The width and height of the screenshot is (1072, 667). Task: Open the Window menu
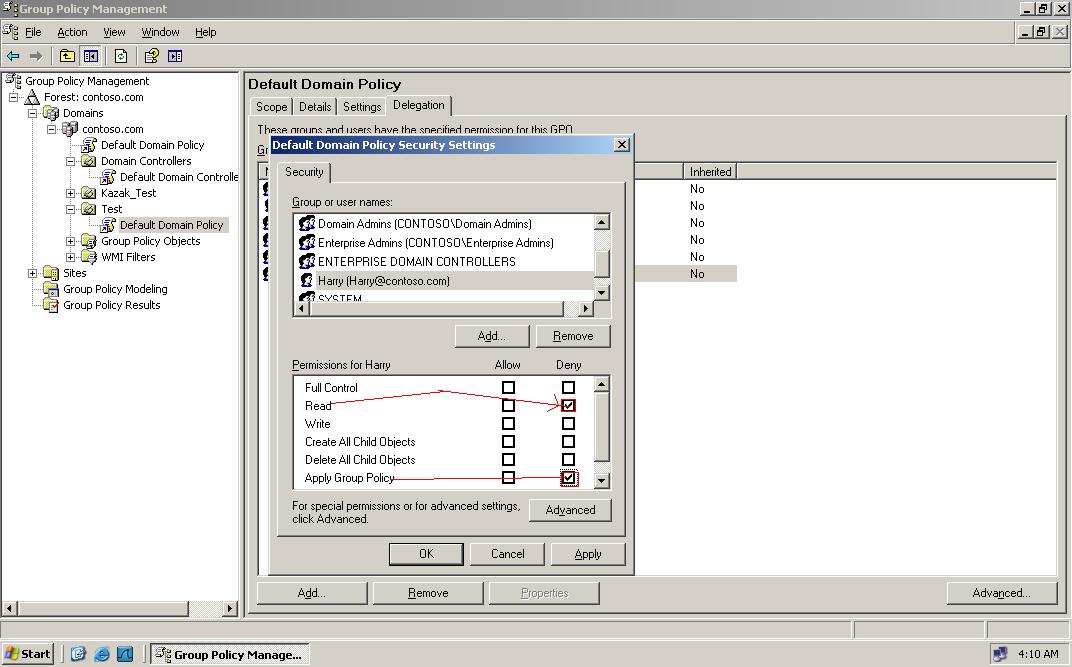[161, 32]
